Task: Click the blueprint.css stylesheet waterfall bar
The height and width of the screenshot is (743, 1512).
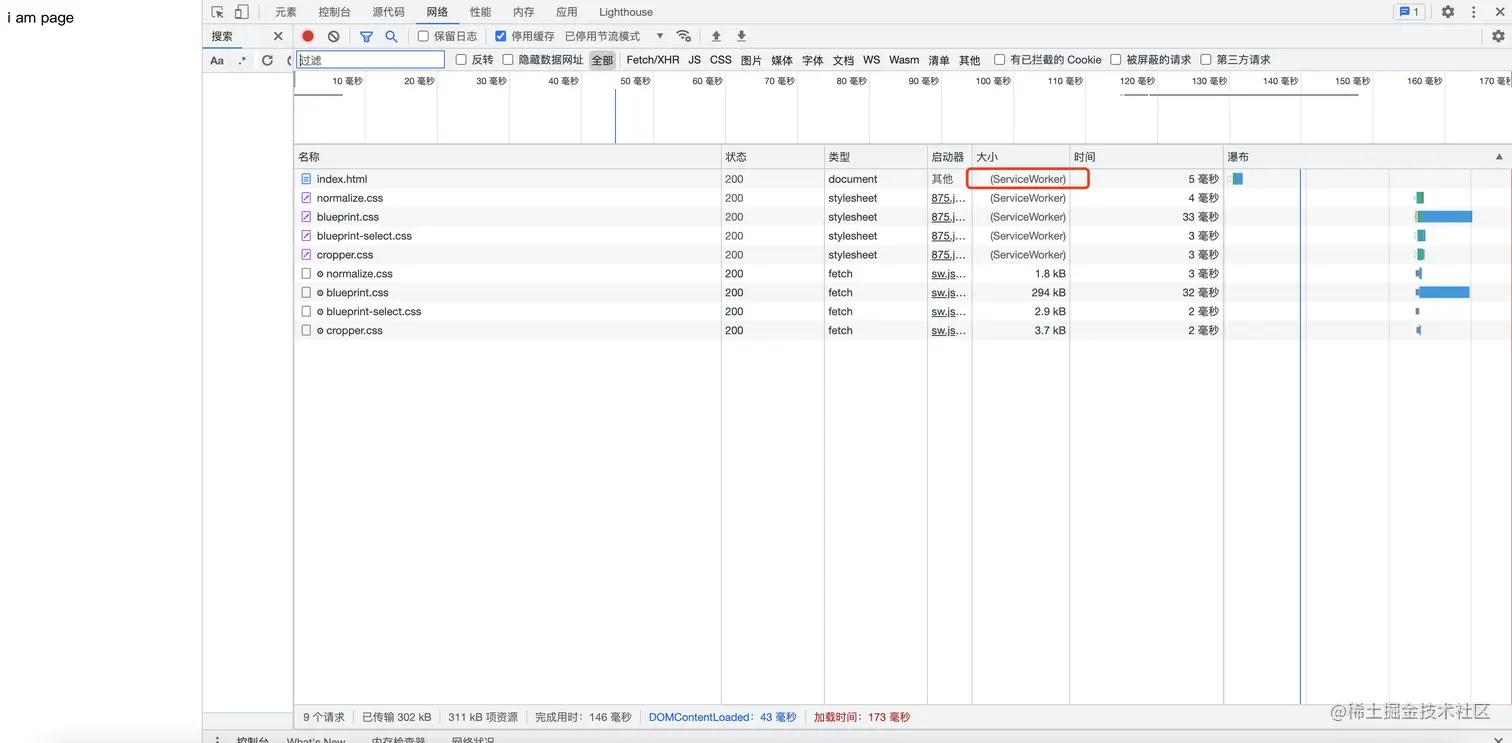Action: coord(1444,217)
